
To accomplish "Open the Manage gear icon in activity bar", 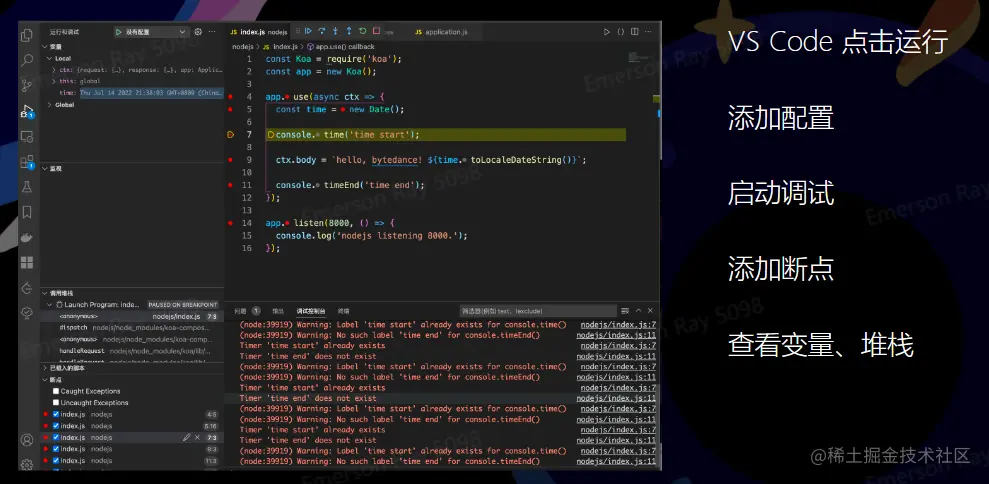I will [x=26, y=464].
